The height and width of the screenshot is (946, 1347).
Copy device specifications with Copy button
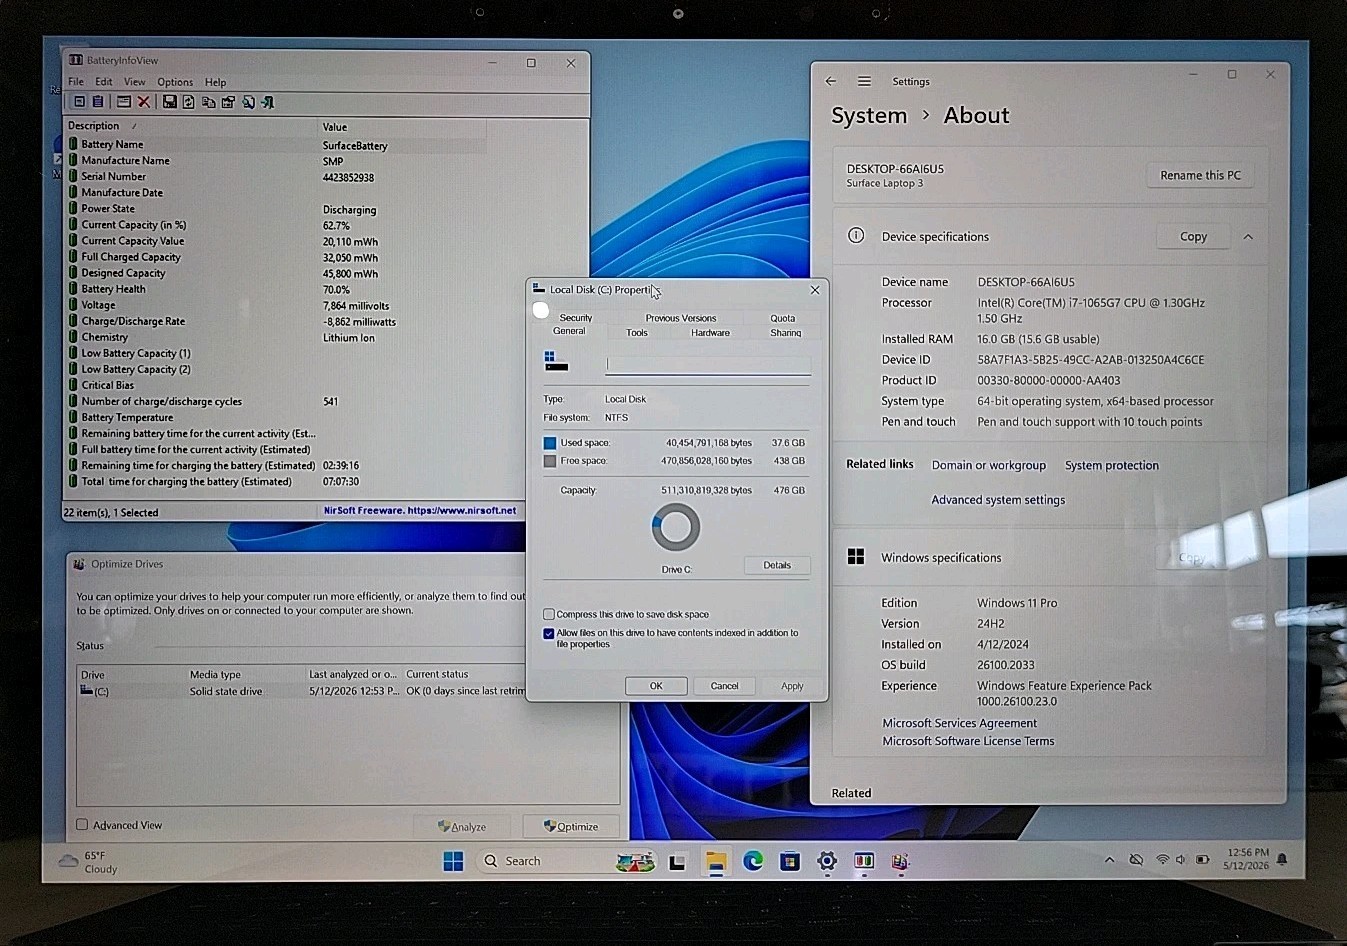point(1193,237)
